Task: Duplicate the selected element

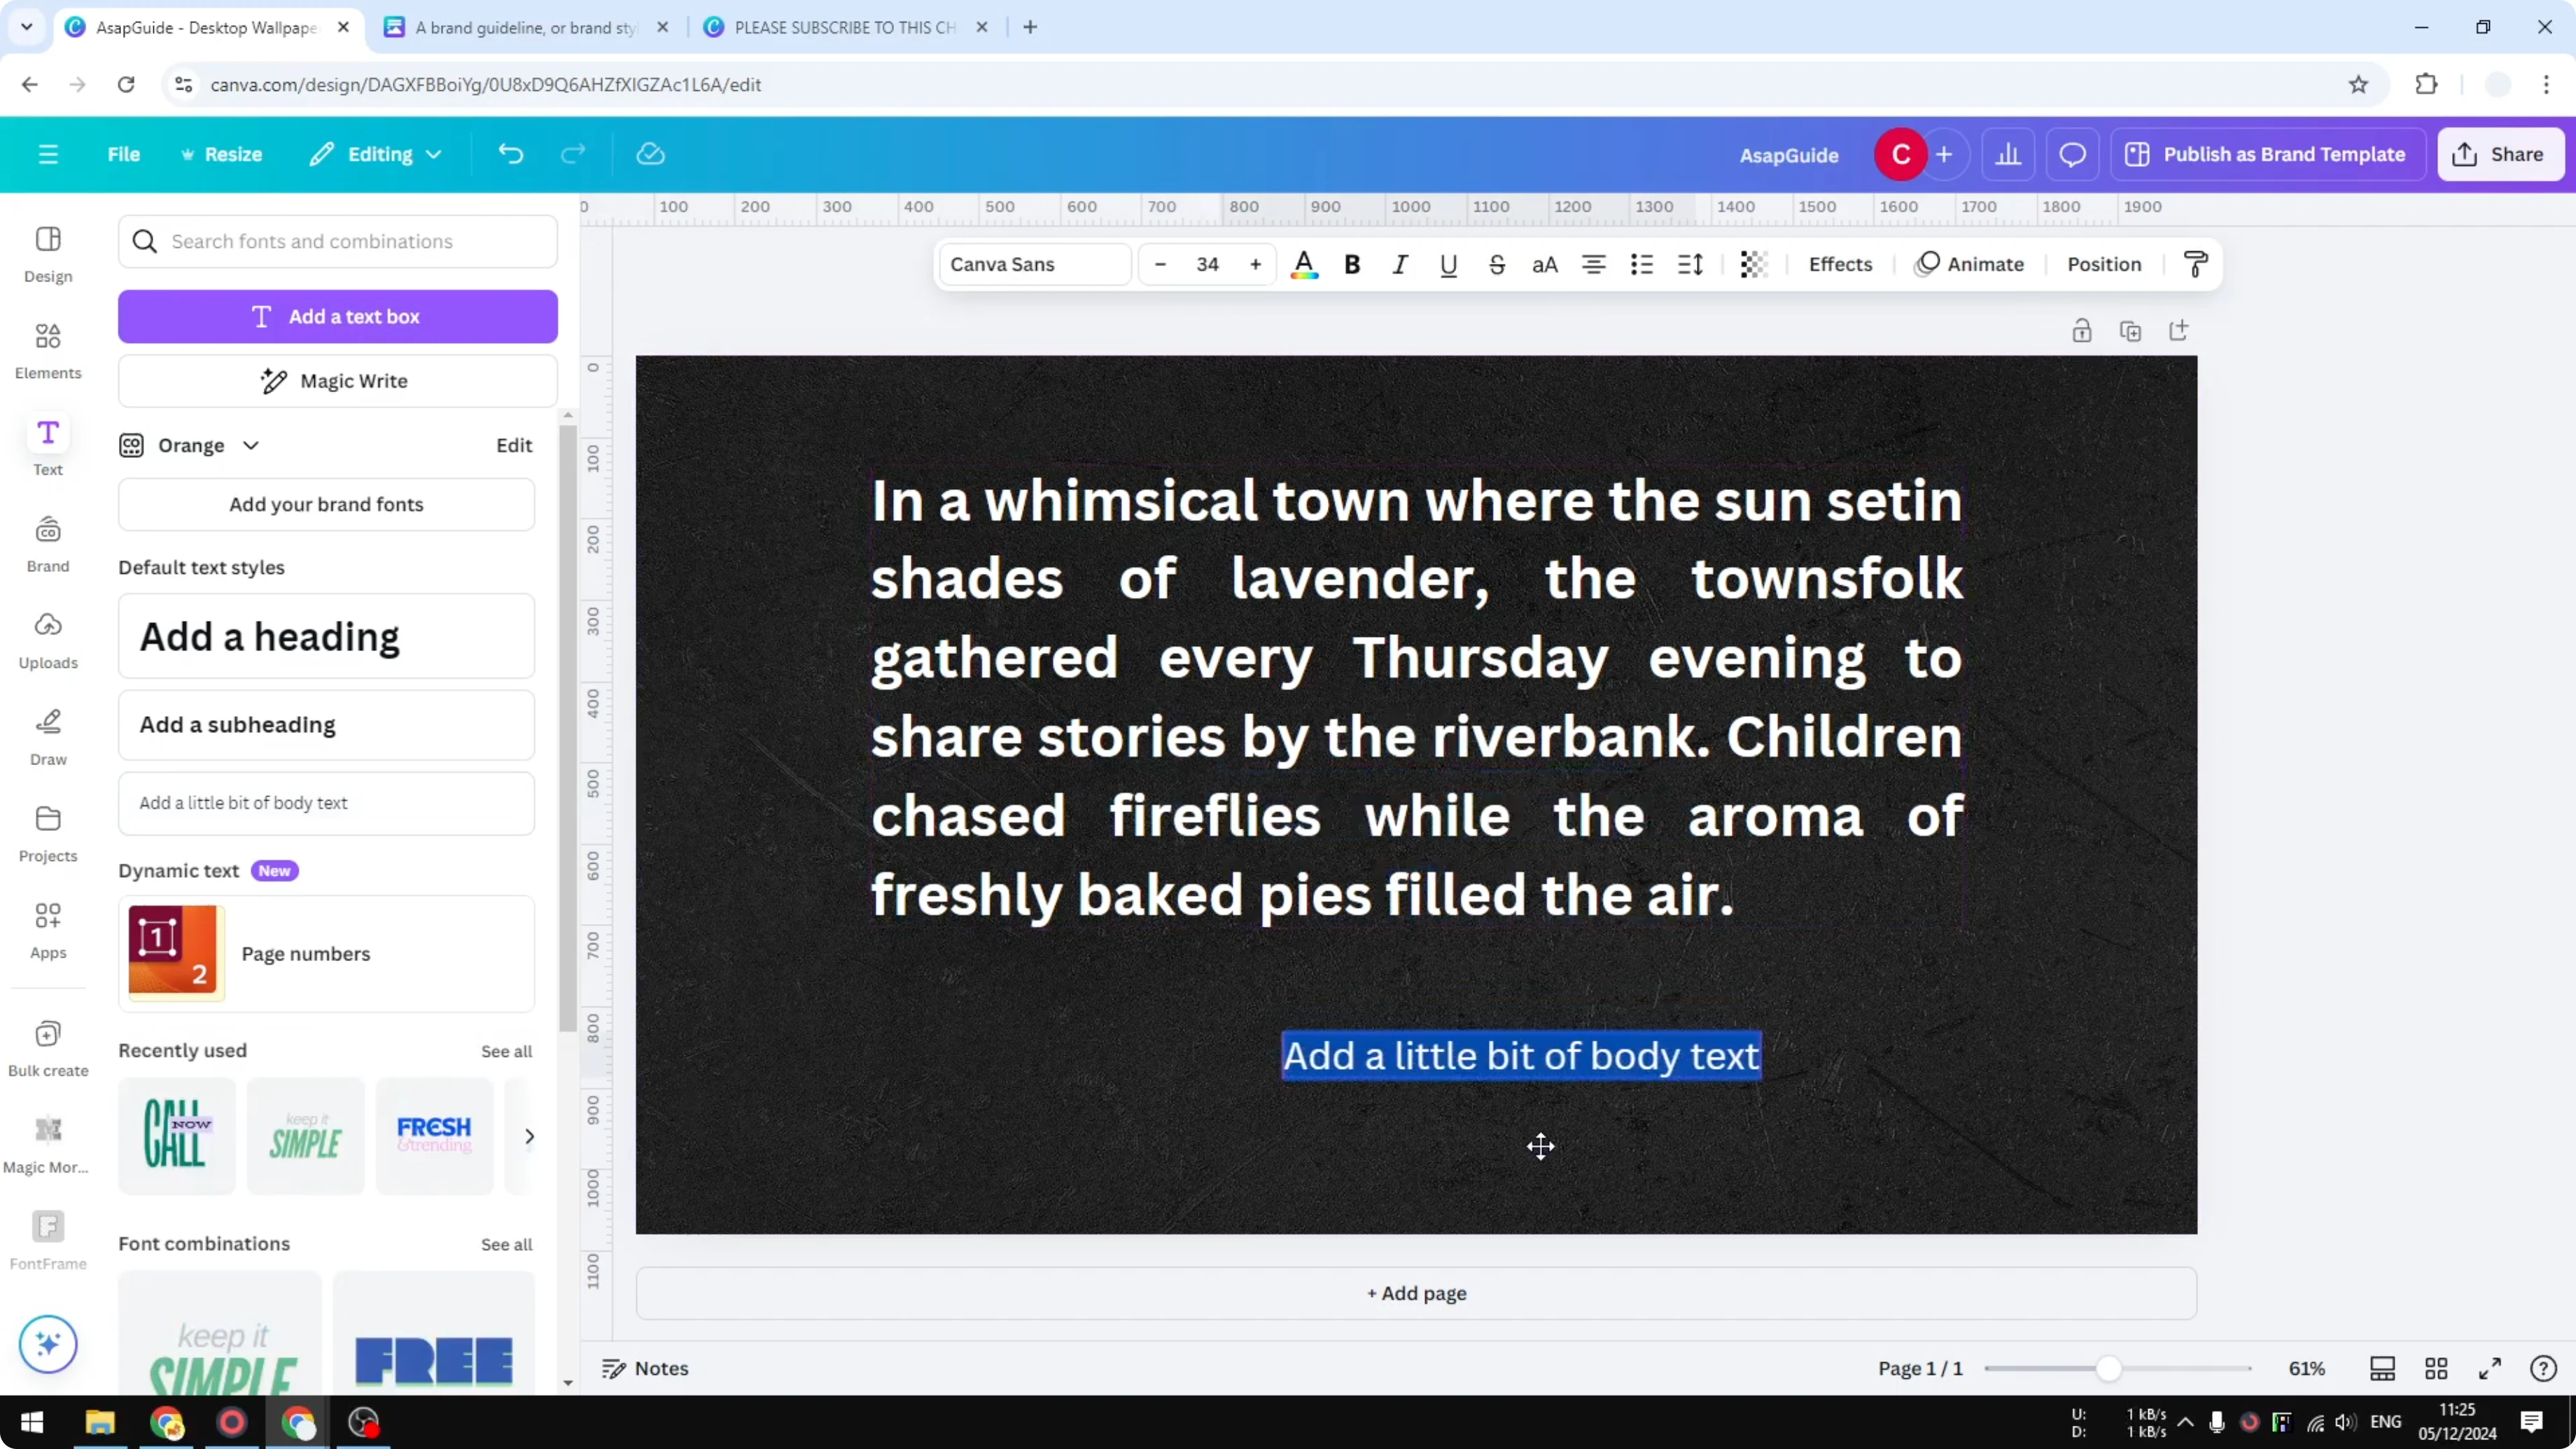Action: point(2131,330)
